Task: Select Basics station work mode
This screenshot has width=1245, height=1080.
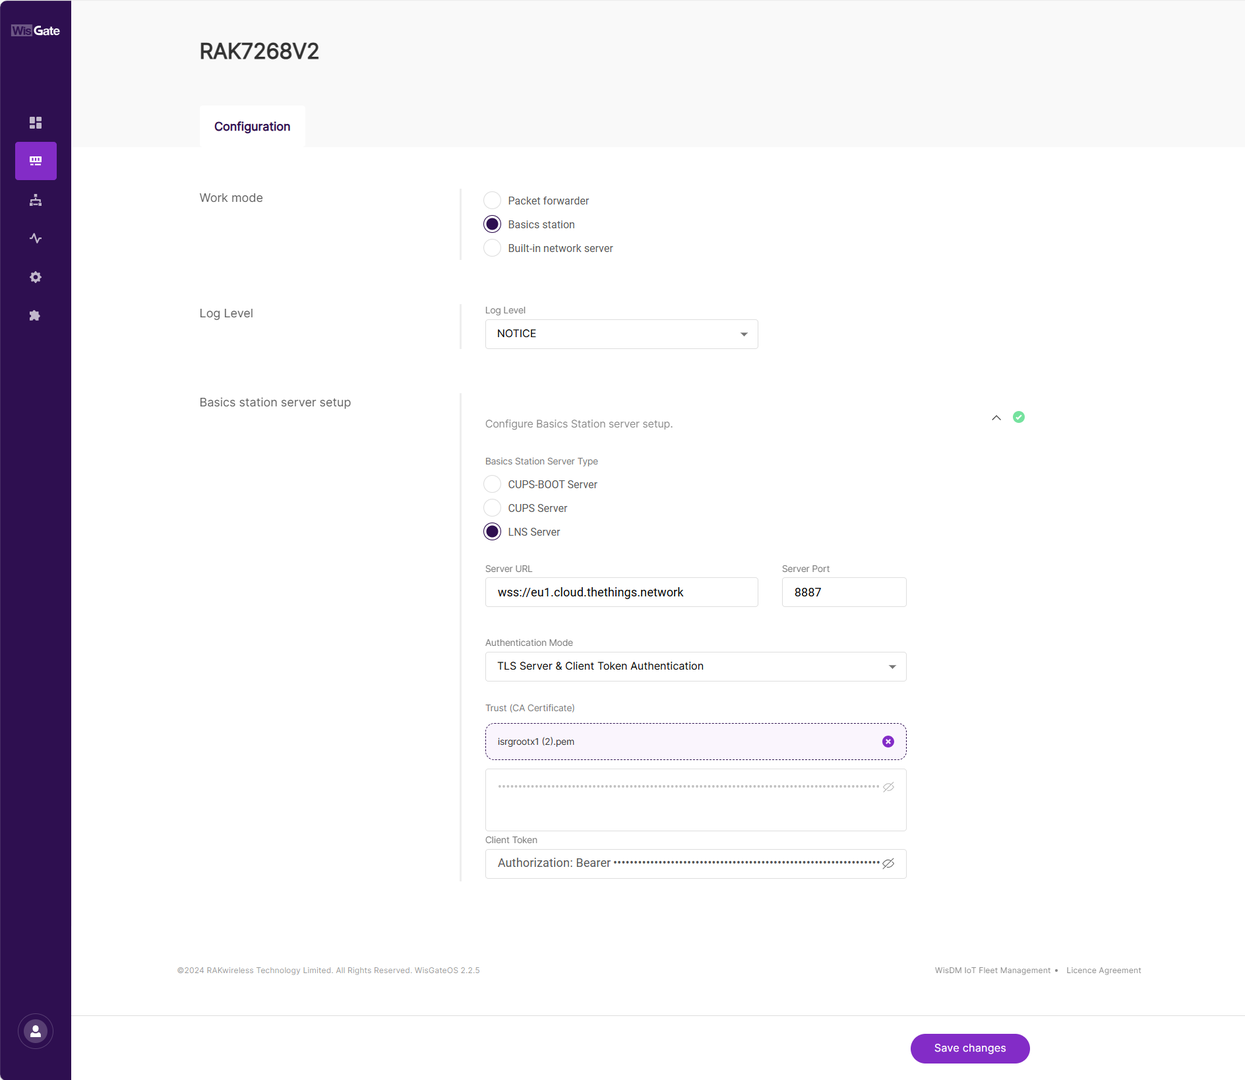Action: coord(492,224)
